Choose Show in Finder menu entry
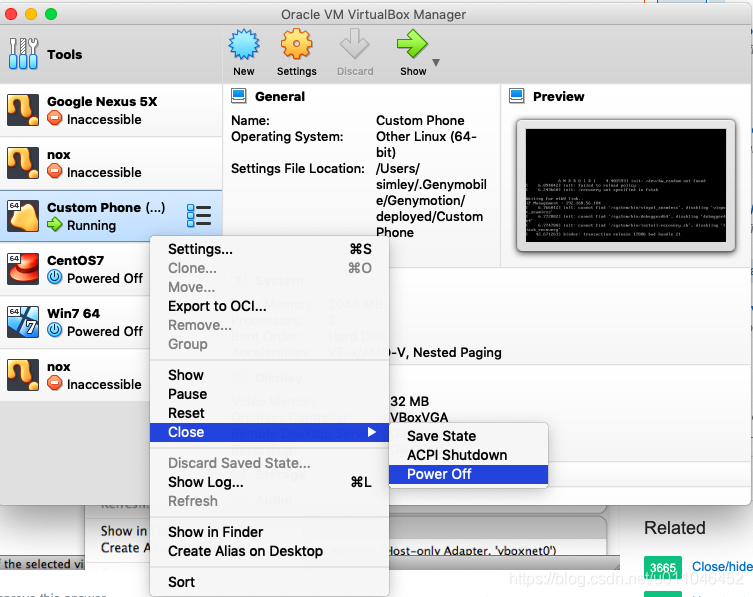Image resolution: width=753 pixels, height=597 pixels. click(269, 532)
